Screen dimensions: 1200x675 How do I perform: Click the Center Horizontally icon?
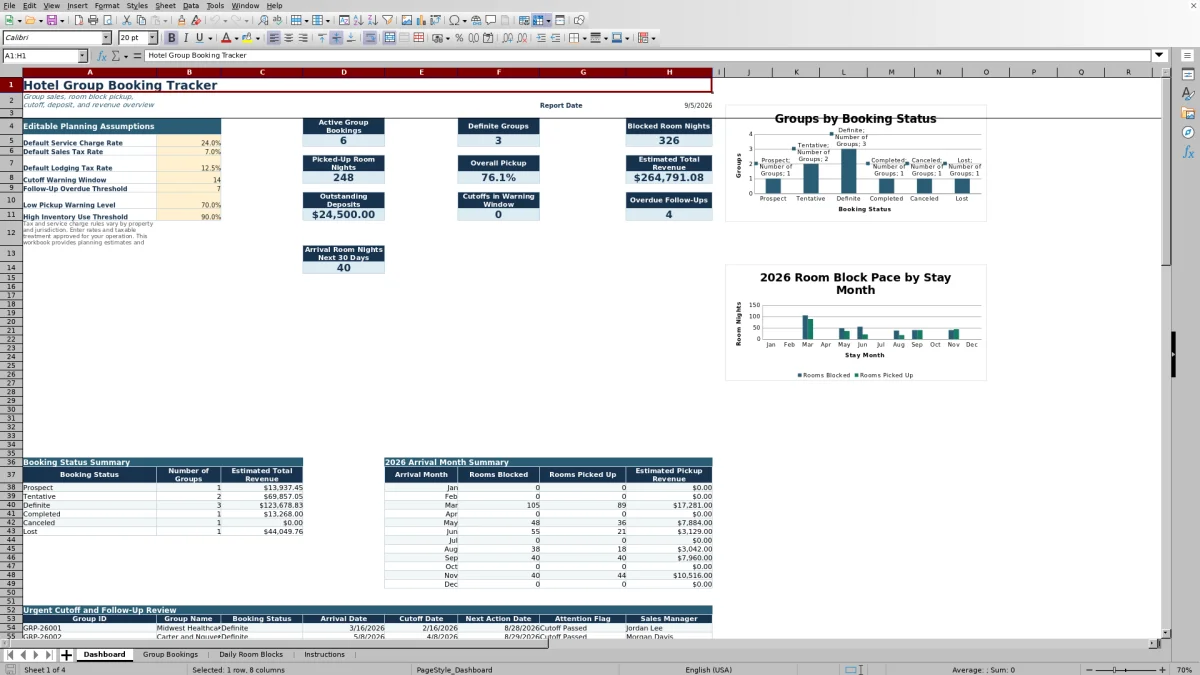(289, 38)
